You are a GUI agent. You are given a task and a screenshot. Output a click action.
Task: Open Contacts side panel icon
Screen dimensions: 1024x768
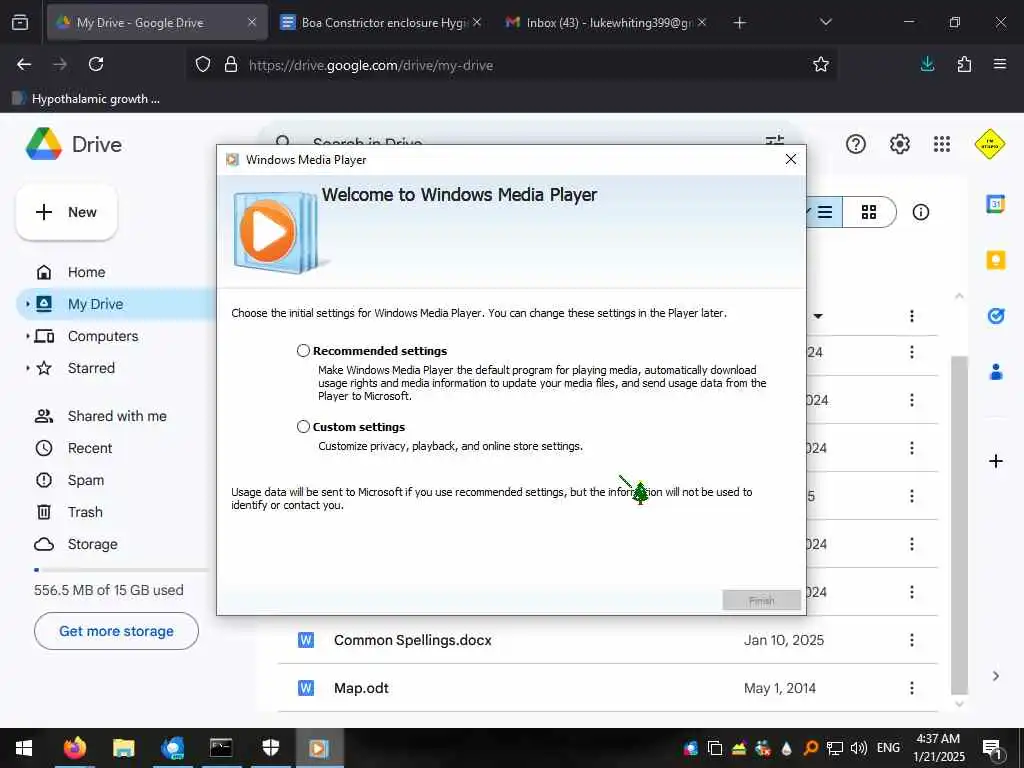click(x=995, y=372)
